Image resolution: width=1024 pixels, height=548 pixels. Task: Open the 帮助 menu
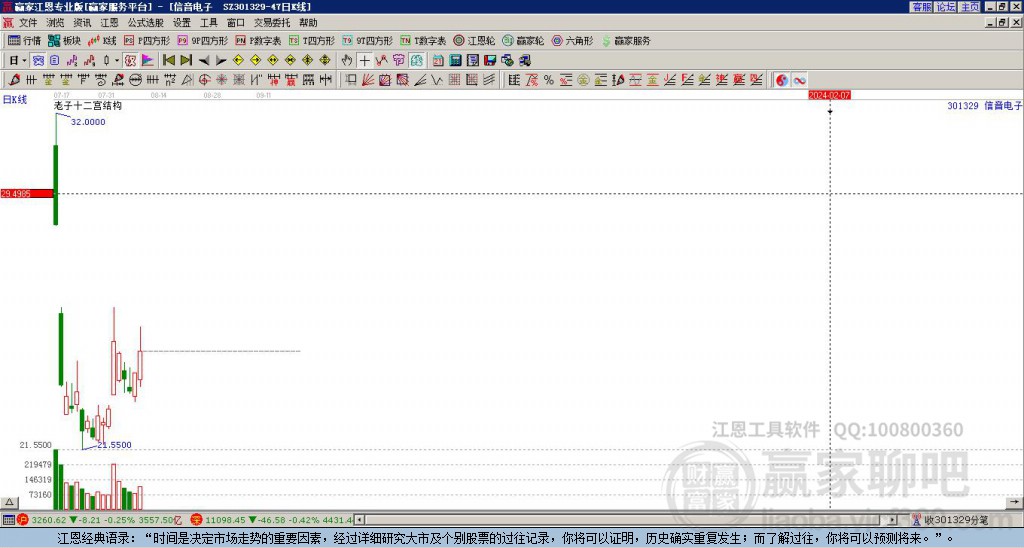coord(308,23)
